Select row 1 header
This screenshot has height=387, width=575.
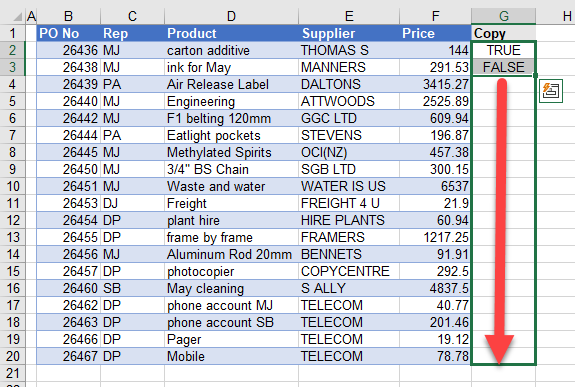click(12, 33)
